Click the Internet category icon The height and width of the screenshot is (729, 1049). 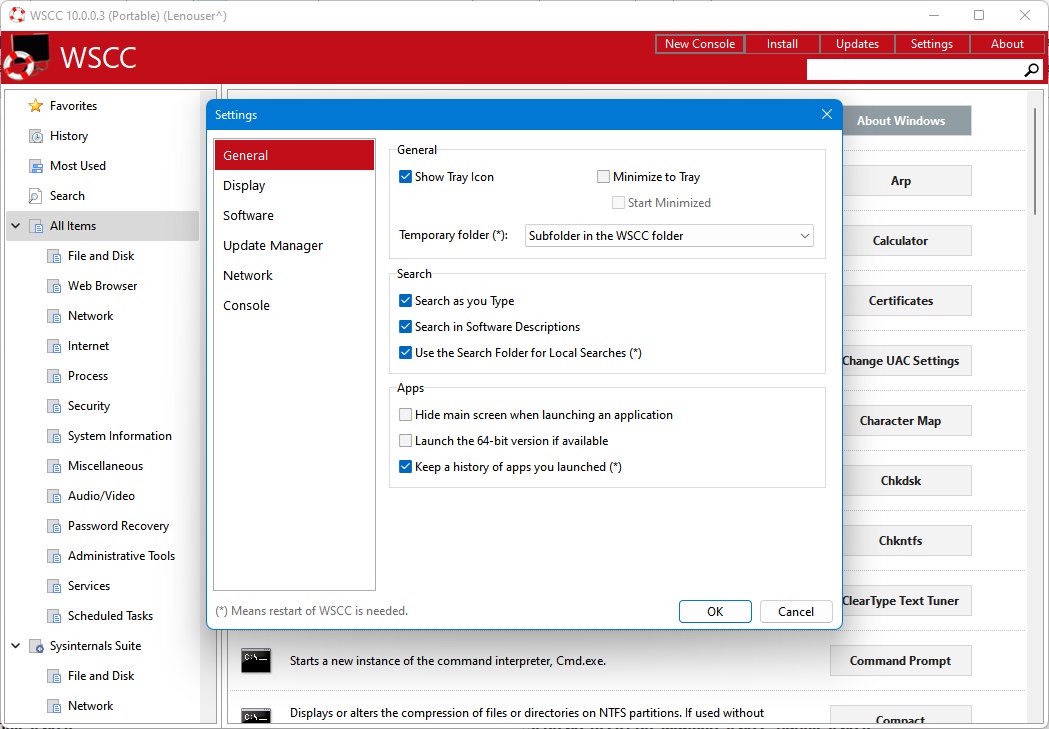tap(54, 346)
